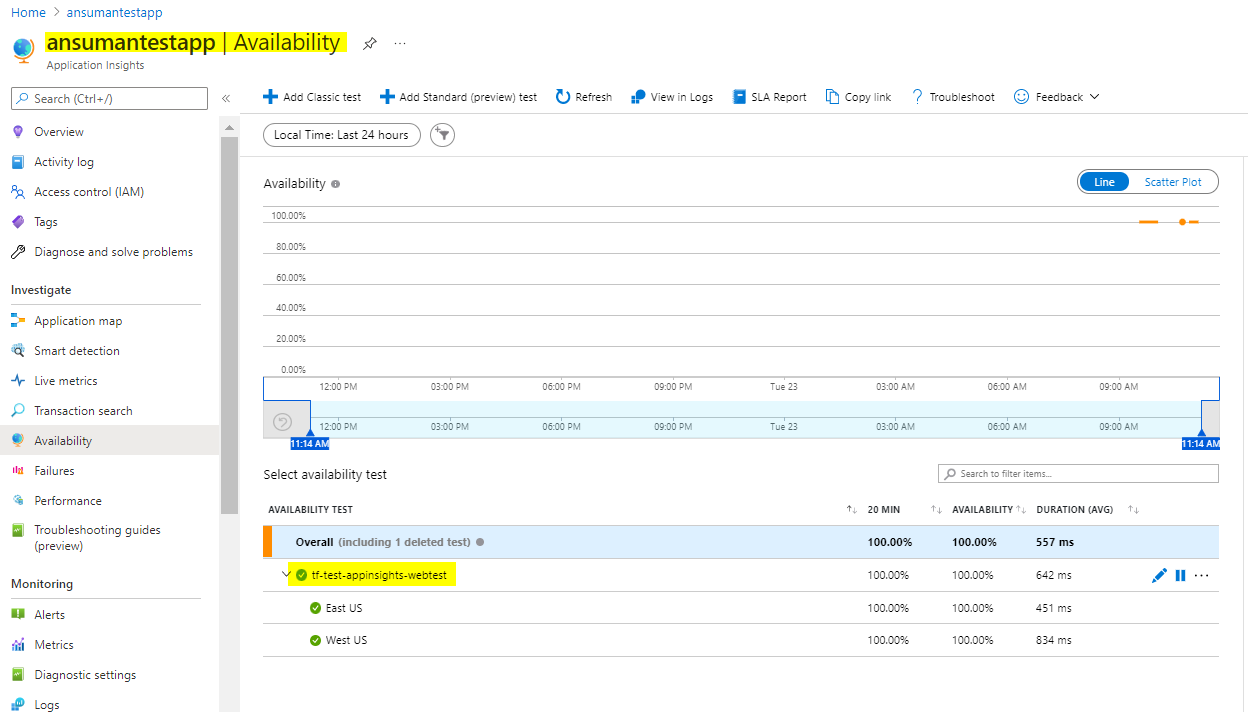This screenshot has width=1248, height=712.
Task: Click the Application Insights resource globe icon
Action: point(23,50)
